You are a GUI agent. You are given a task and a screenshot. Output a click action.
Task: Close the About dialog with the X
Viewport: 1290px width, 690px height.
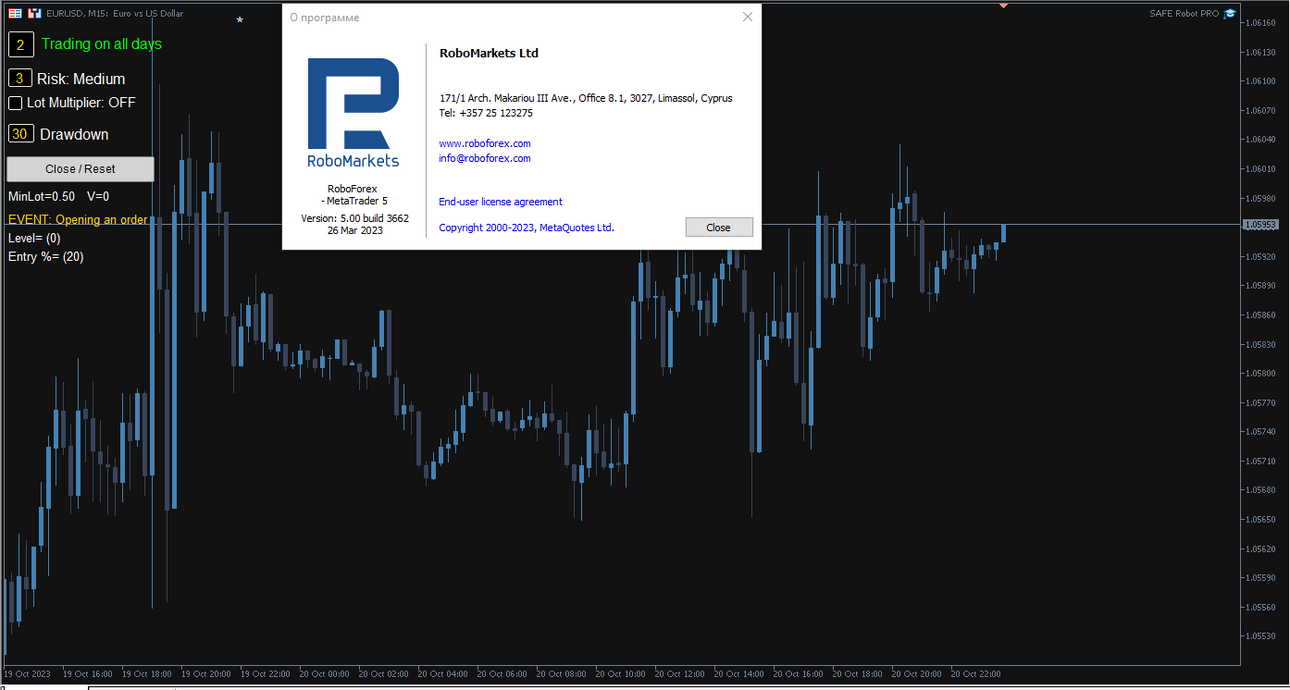(x=747, y=17)
